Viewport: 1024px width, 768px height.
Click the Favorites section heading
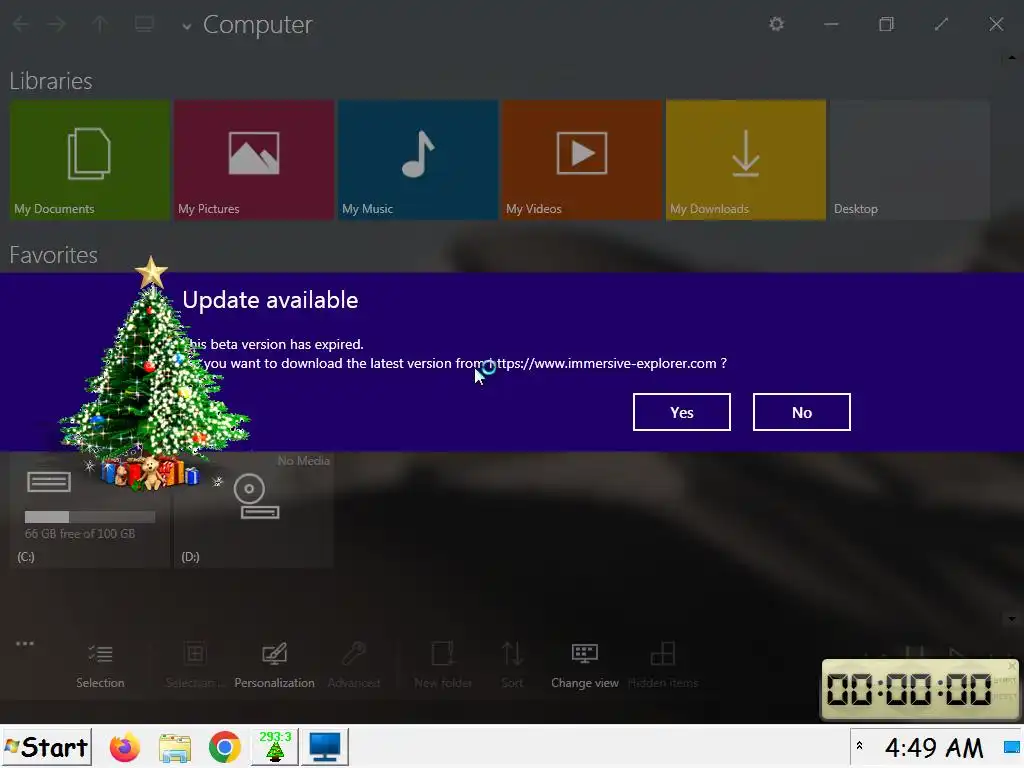54,255
